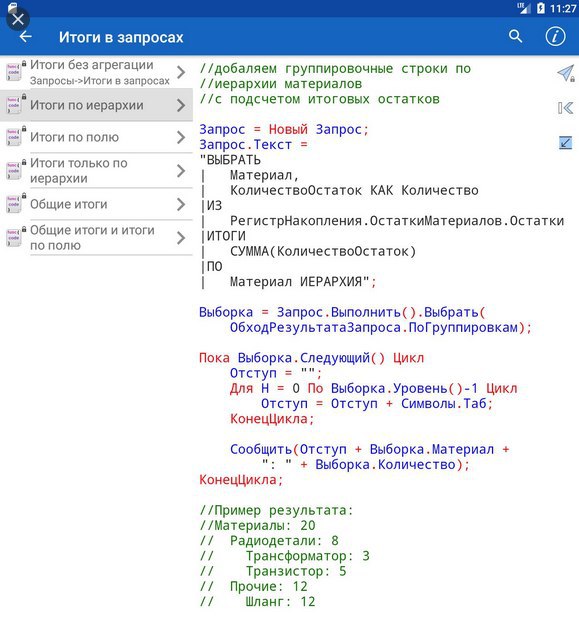The width and height of the screenshot is (579, 627).
Task: Expand chevron for 'Общие итоги и итоги по полю'
Action: (181, 238)
